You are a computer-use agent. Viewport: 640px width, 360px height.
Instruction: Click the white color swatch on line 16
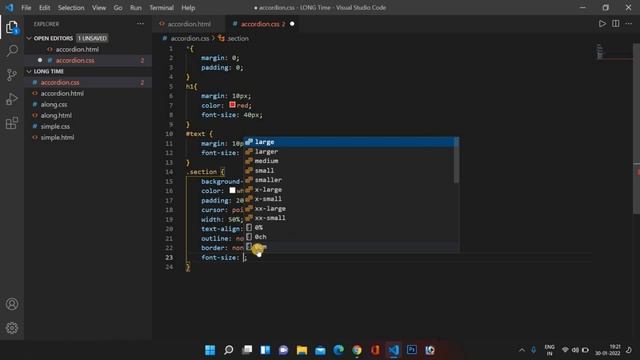[232, 190]
